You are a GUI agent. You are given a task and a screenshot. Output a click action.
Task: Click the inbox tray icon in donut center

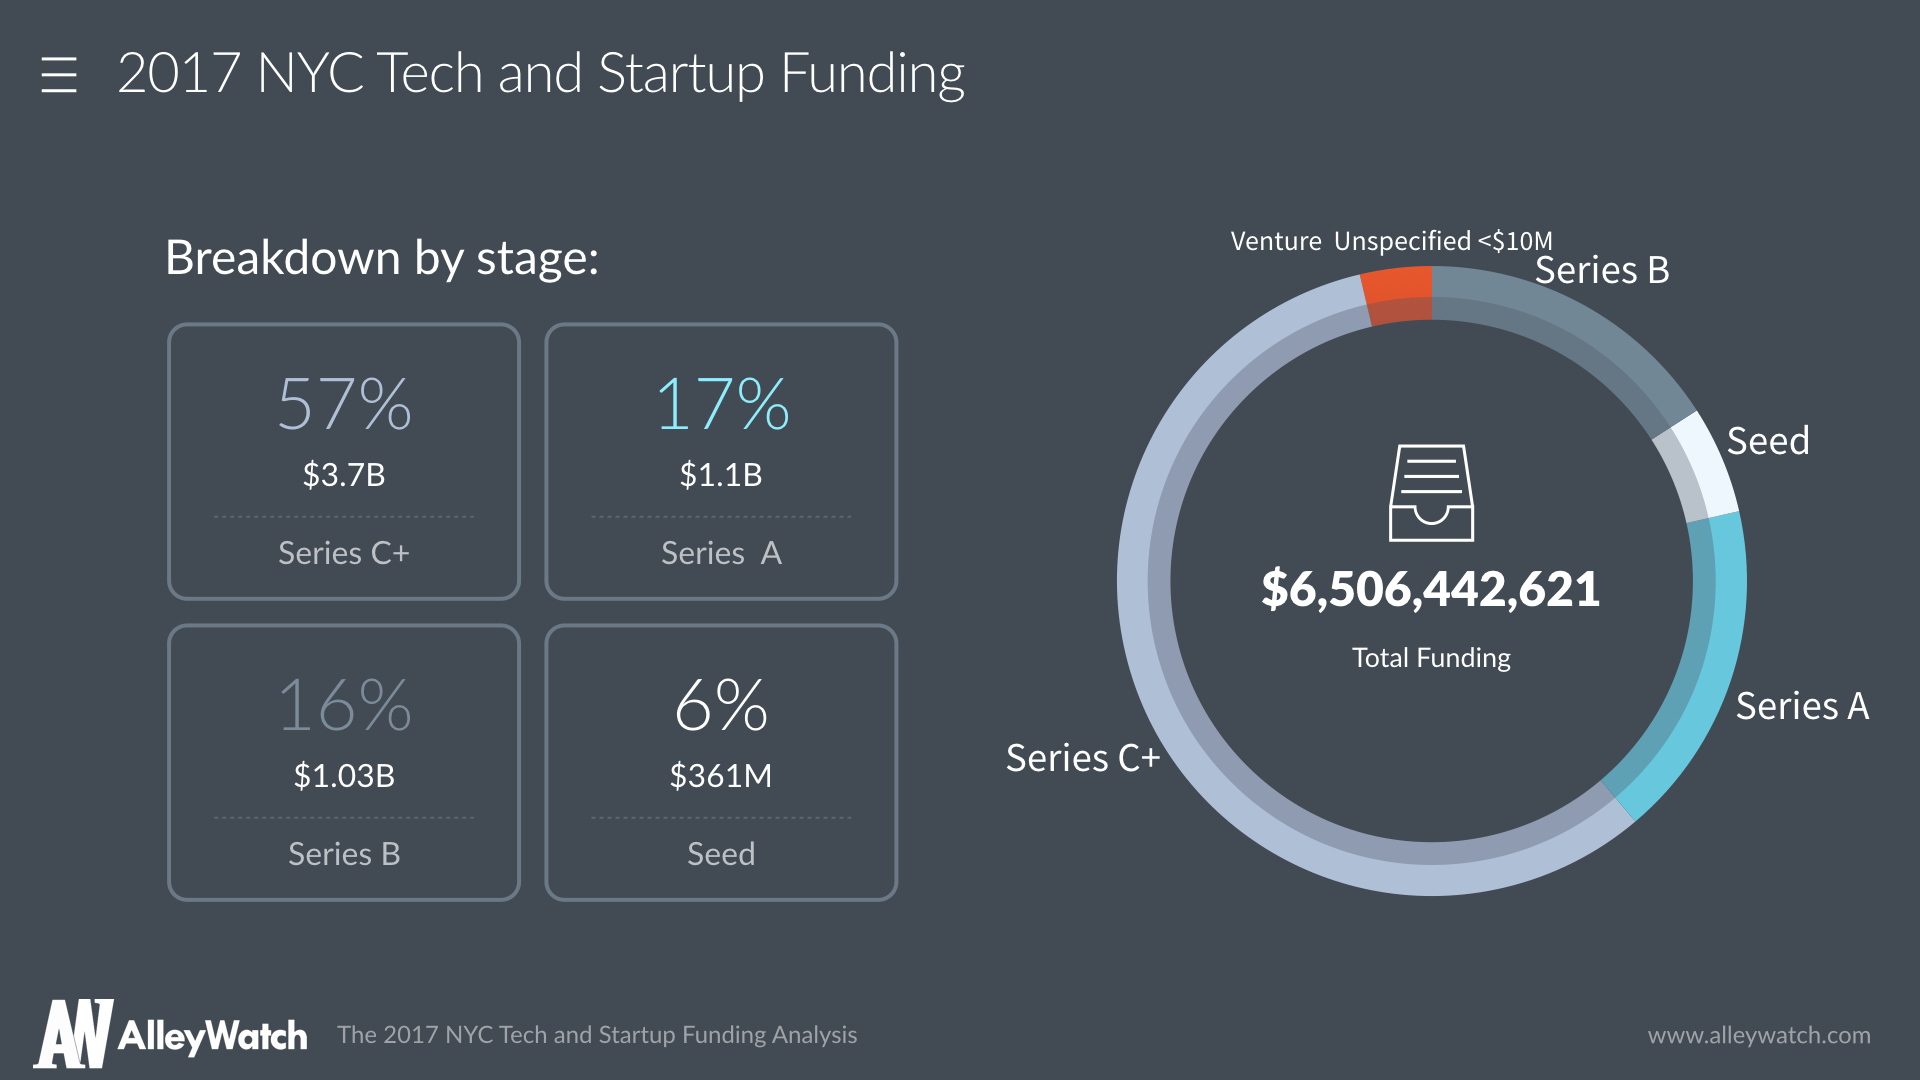click(x=1431, y=493)
